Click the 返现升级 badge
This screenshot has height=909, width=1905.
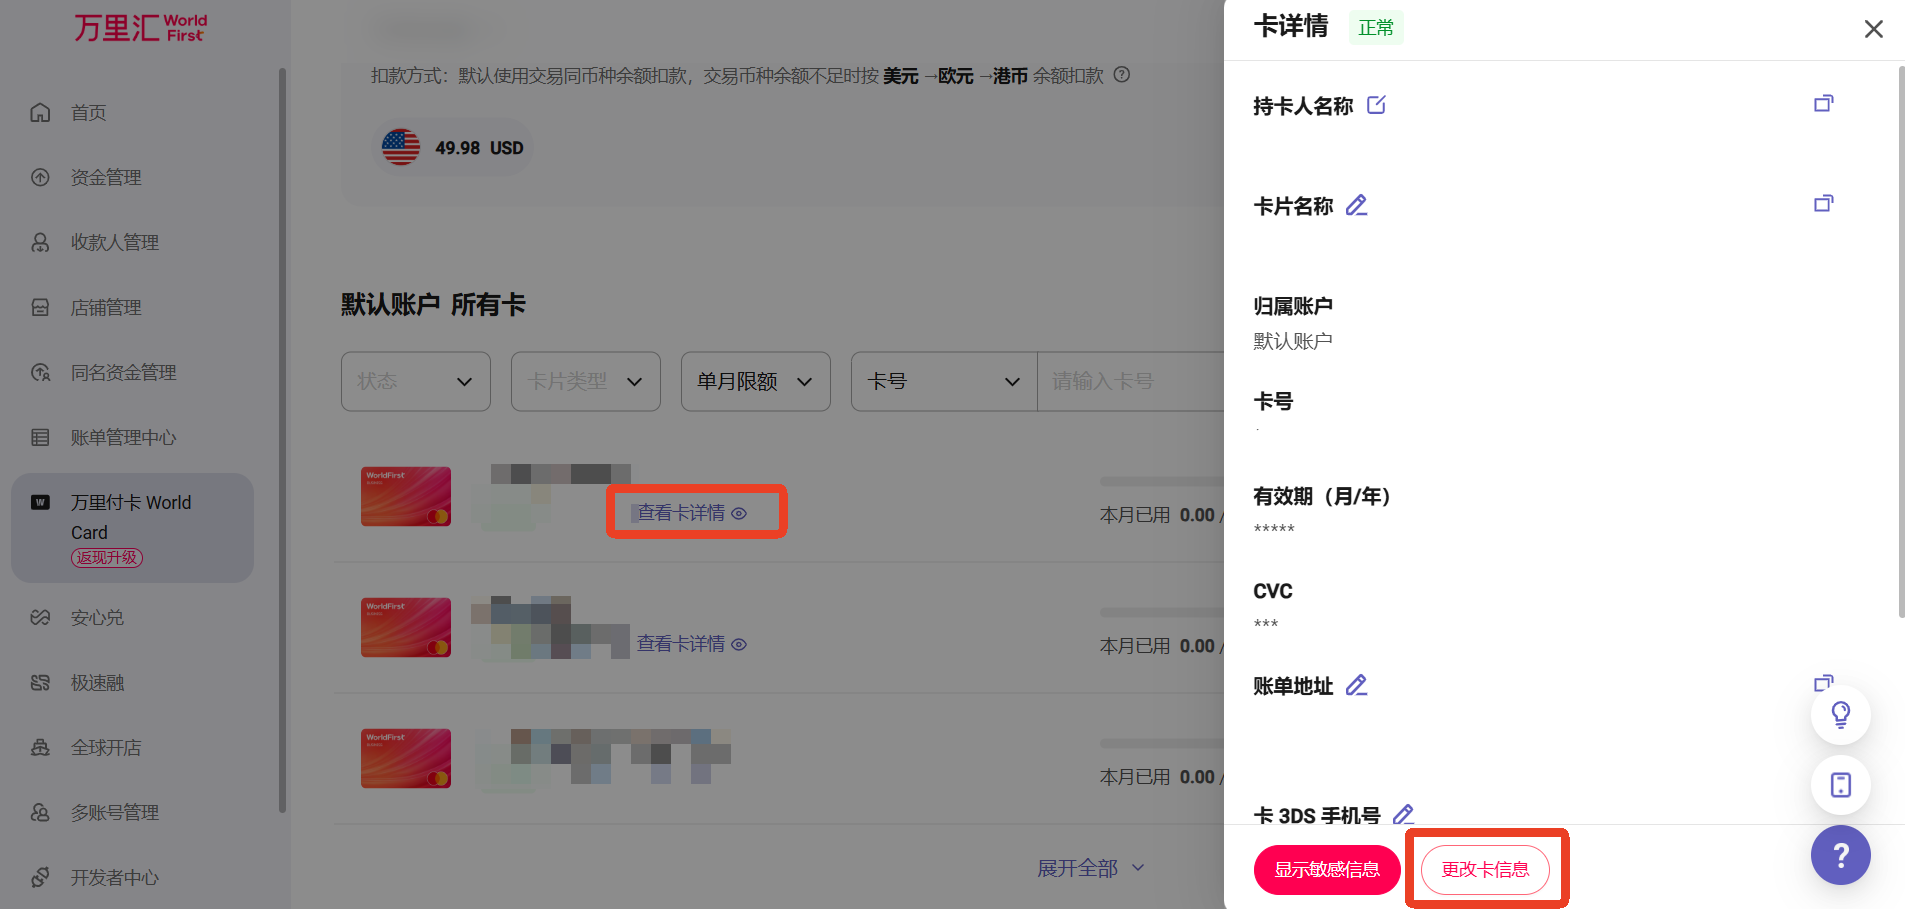(x=107, y=558)
